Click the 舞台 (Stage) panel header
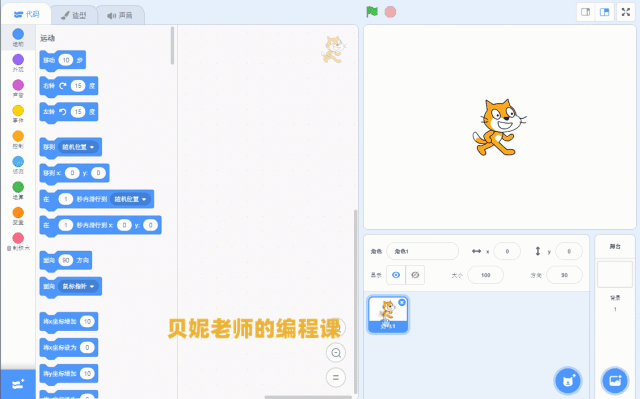 click(615, 246)
